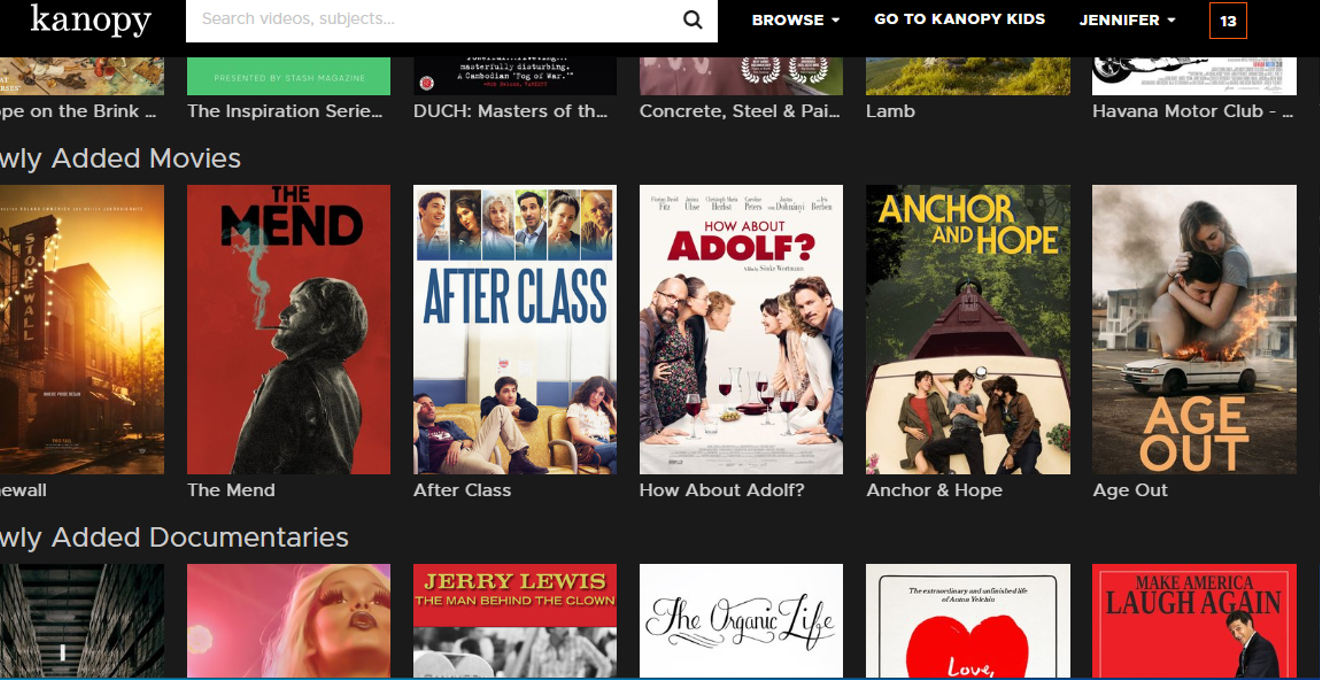Open the Lamb thumbnail image
This screenshot has width=1320, height=680.
pyautogui.click(x=968, y=76)
